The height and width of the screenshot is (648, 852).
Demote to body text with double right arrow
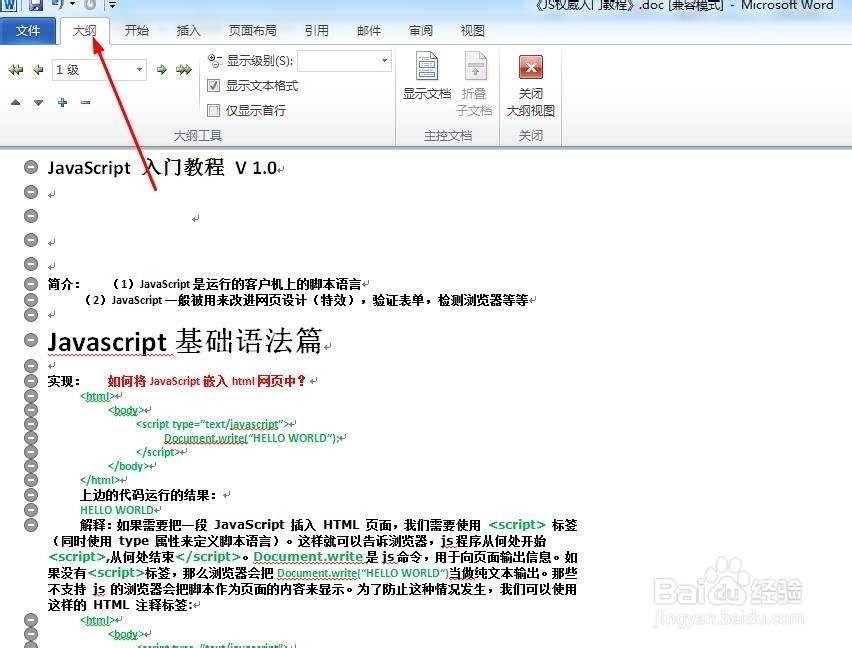(x=184, y=70)
